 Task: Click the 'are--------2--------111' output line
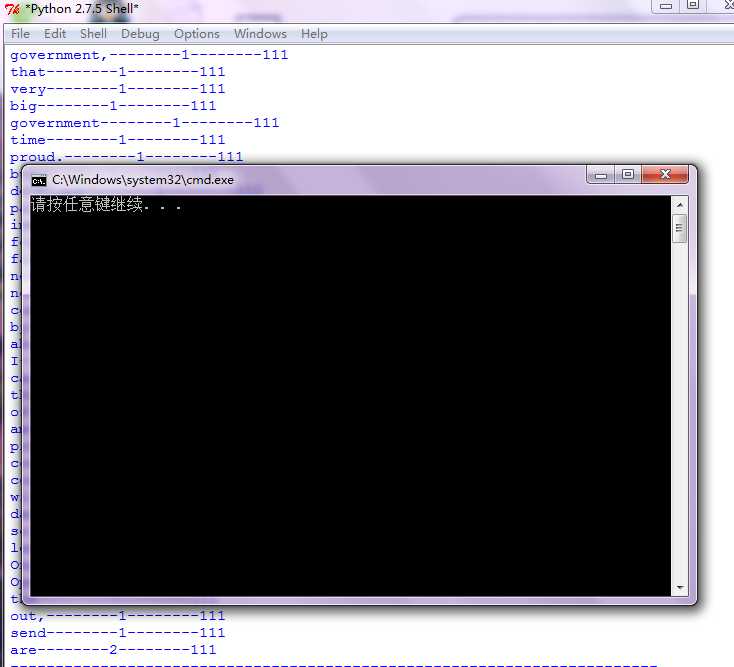(x=113, y=650)
